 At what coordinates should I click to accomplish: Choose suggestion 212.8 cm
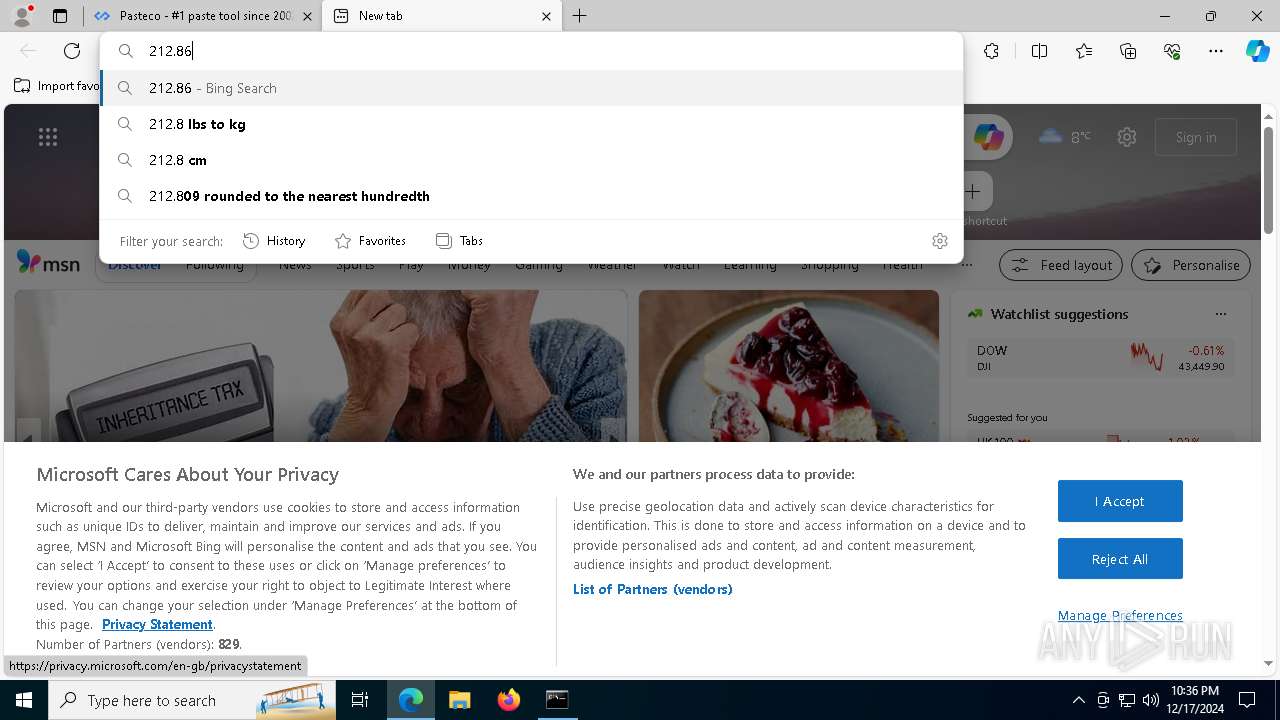(x=532, y=160)
